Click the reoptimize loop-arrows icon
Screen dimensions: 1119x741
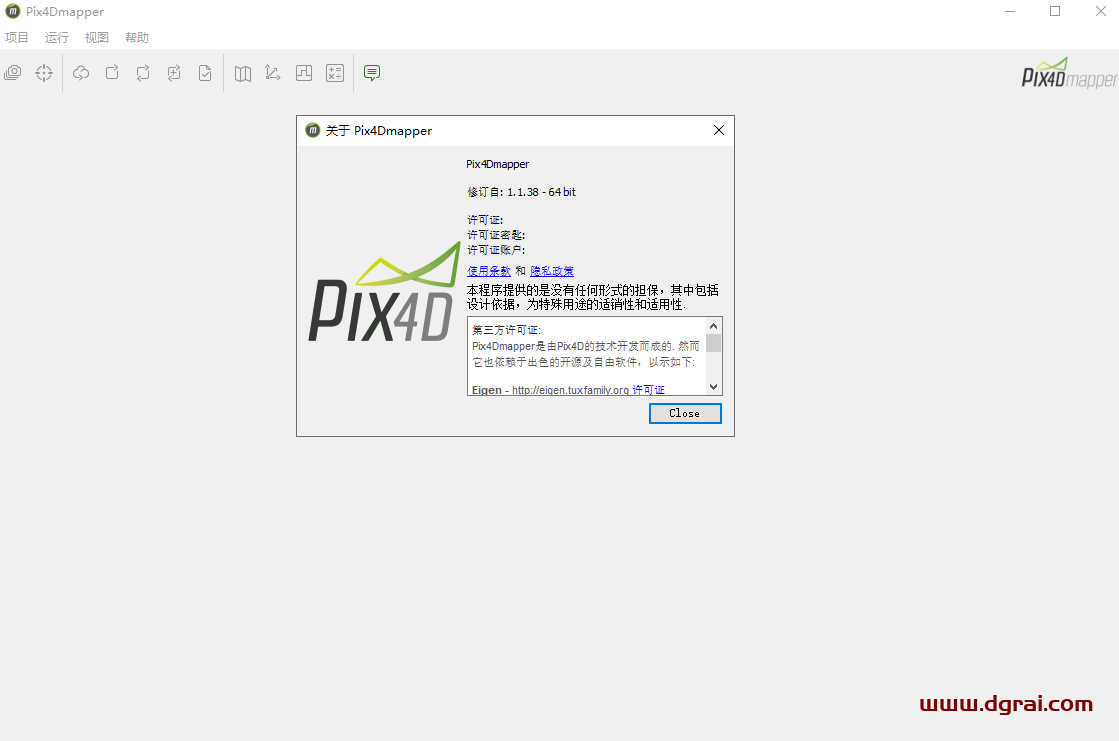143,73
